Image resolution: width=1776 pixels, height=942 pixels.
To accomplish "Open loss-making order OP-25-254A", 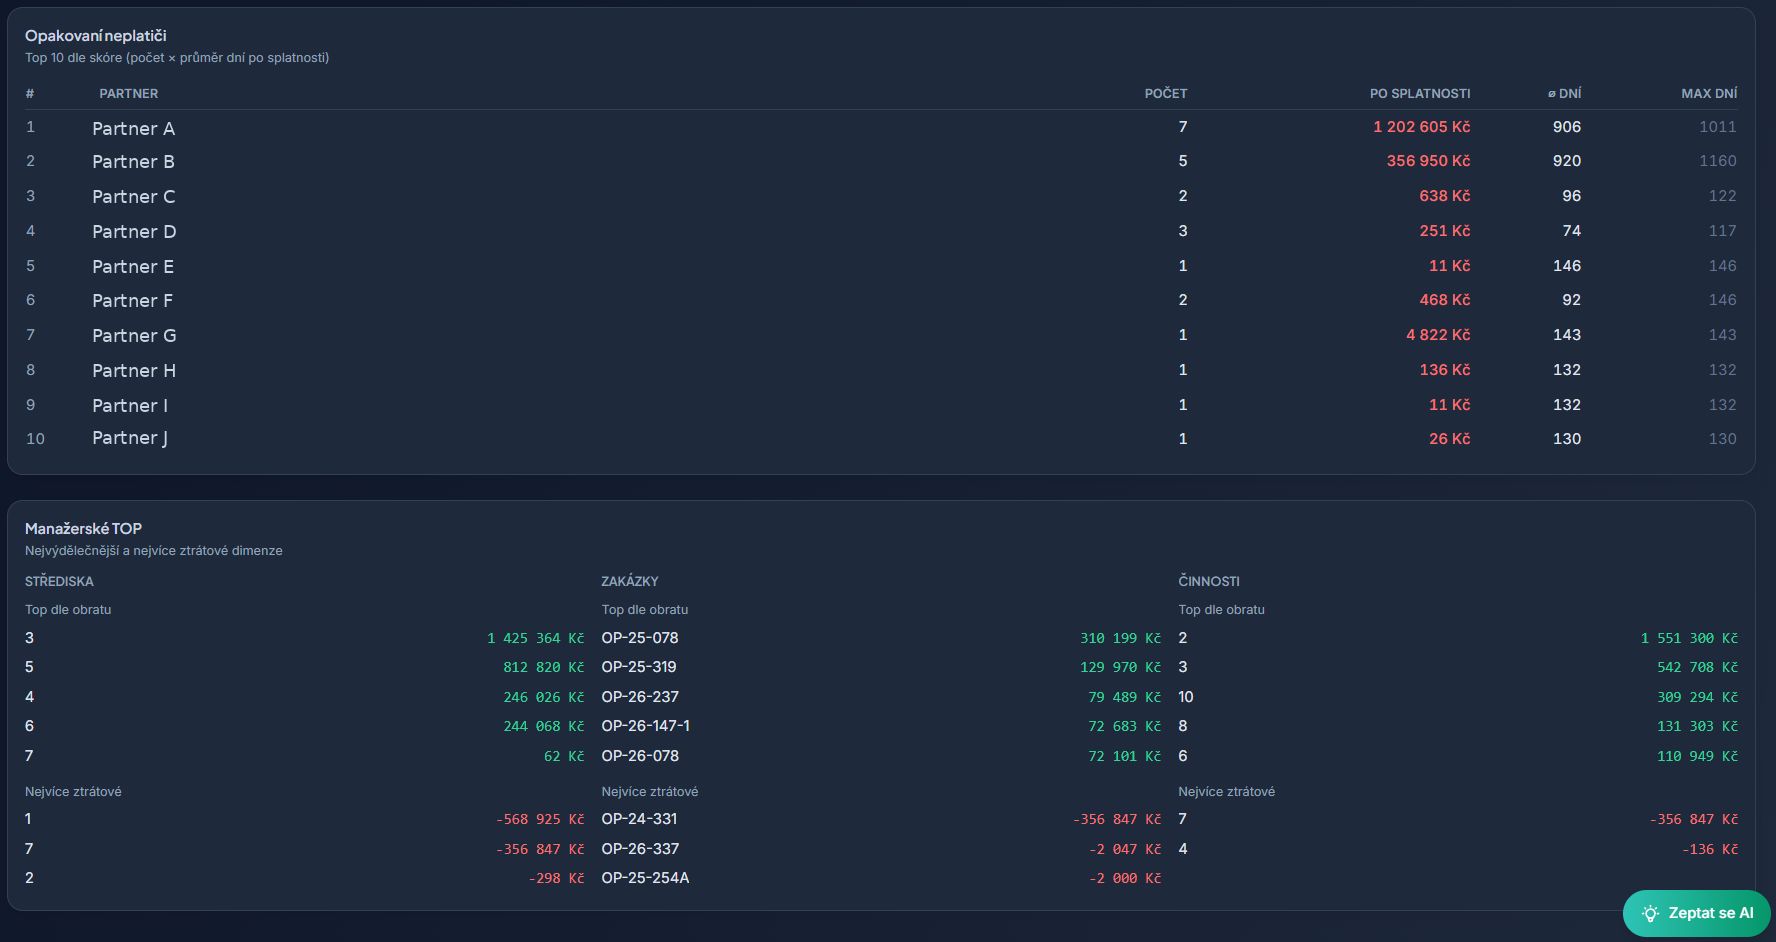I will [645, 878].
